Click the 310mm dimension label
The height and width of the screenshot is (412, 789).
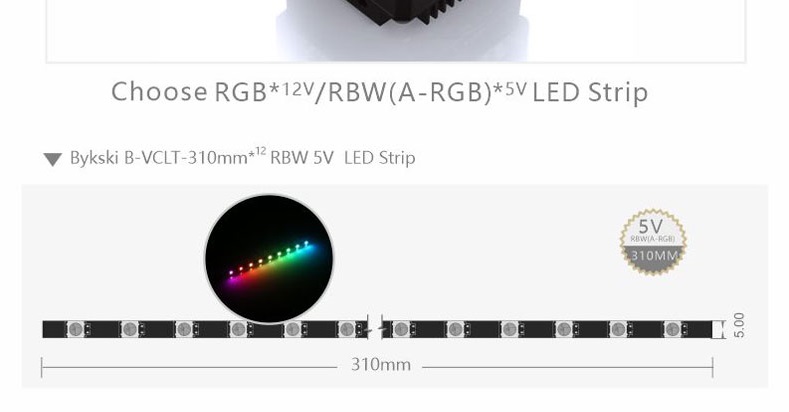coord(380,364)
